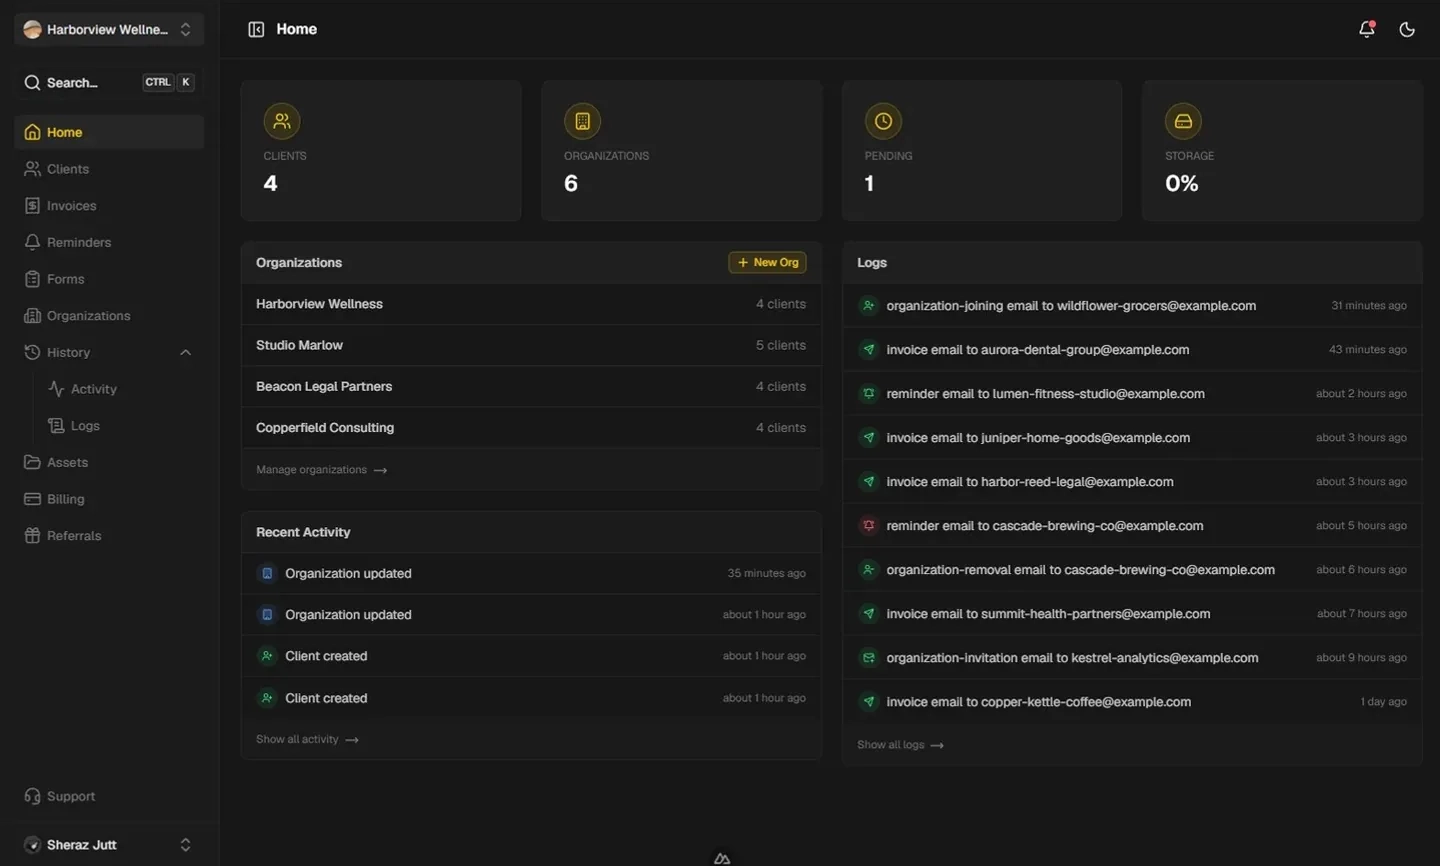This screenshot has height=866, width=1440.
Task: Open the 35 minutes ago Organization updated entry
Action: click(531, 573)
